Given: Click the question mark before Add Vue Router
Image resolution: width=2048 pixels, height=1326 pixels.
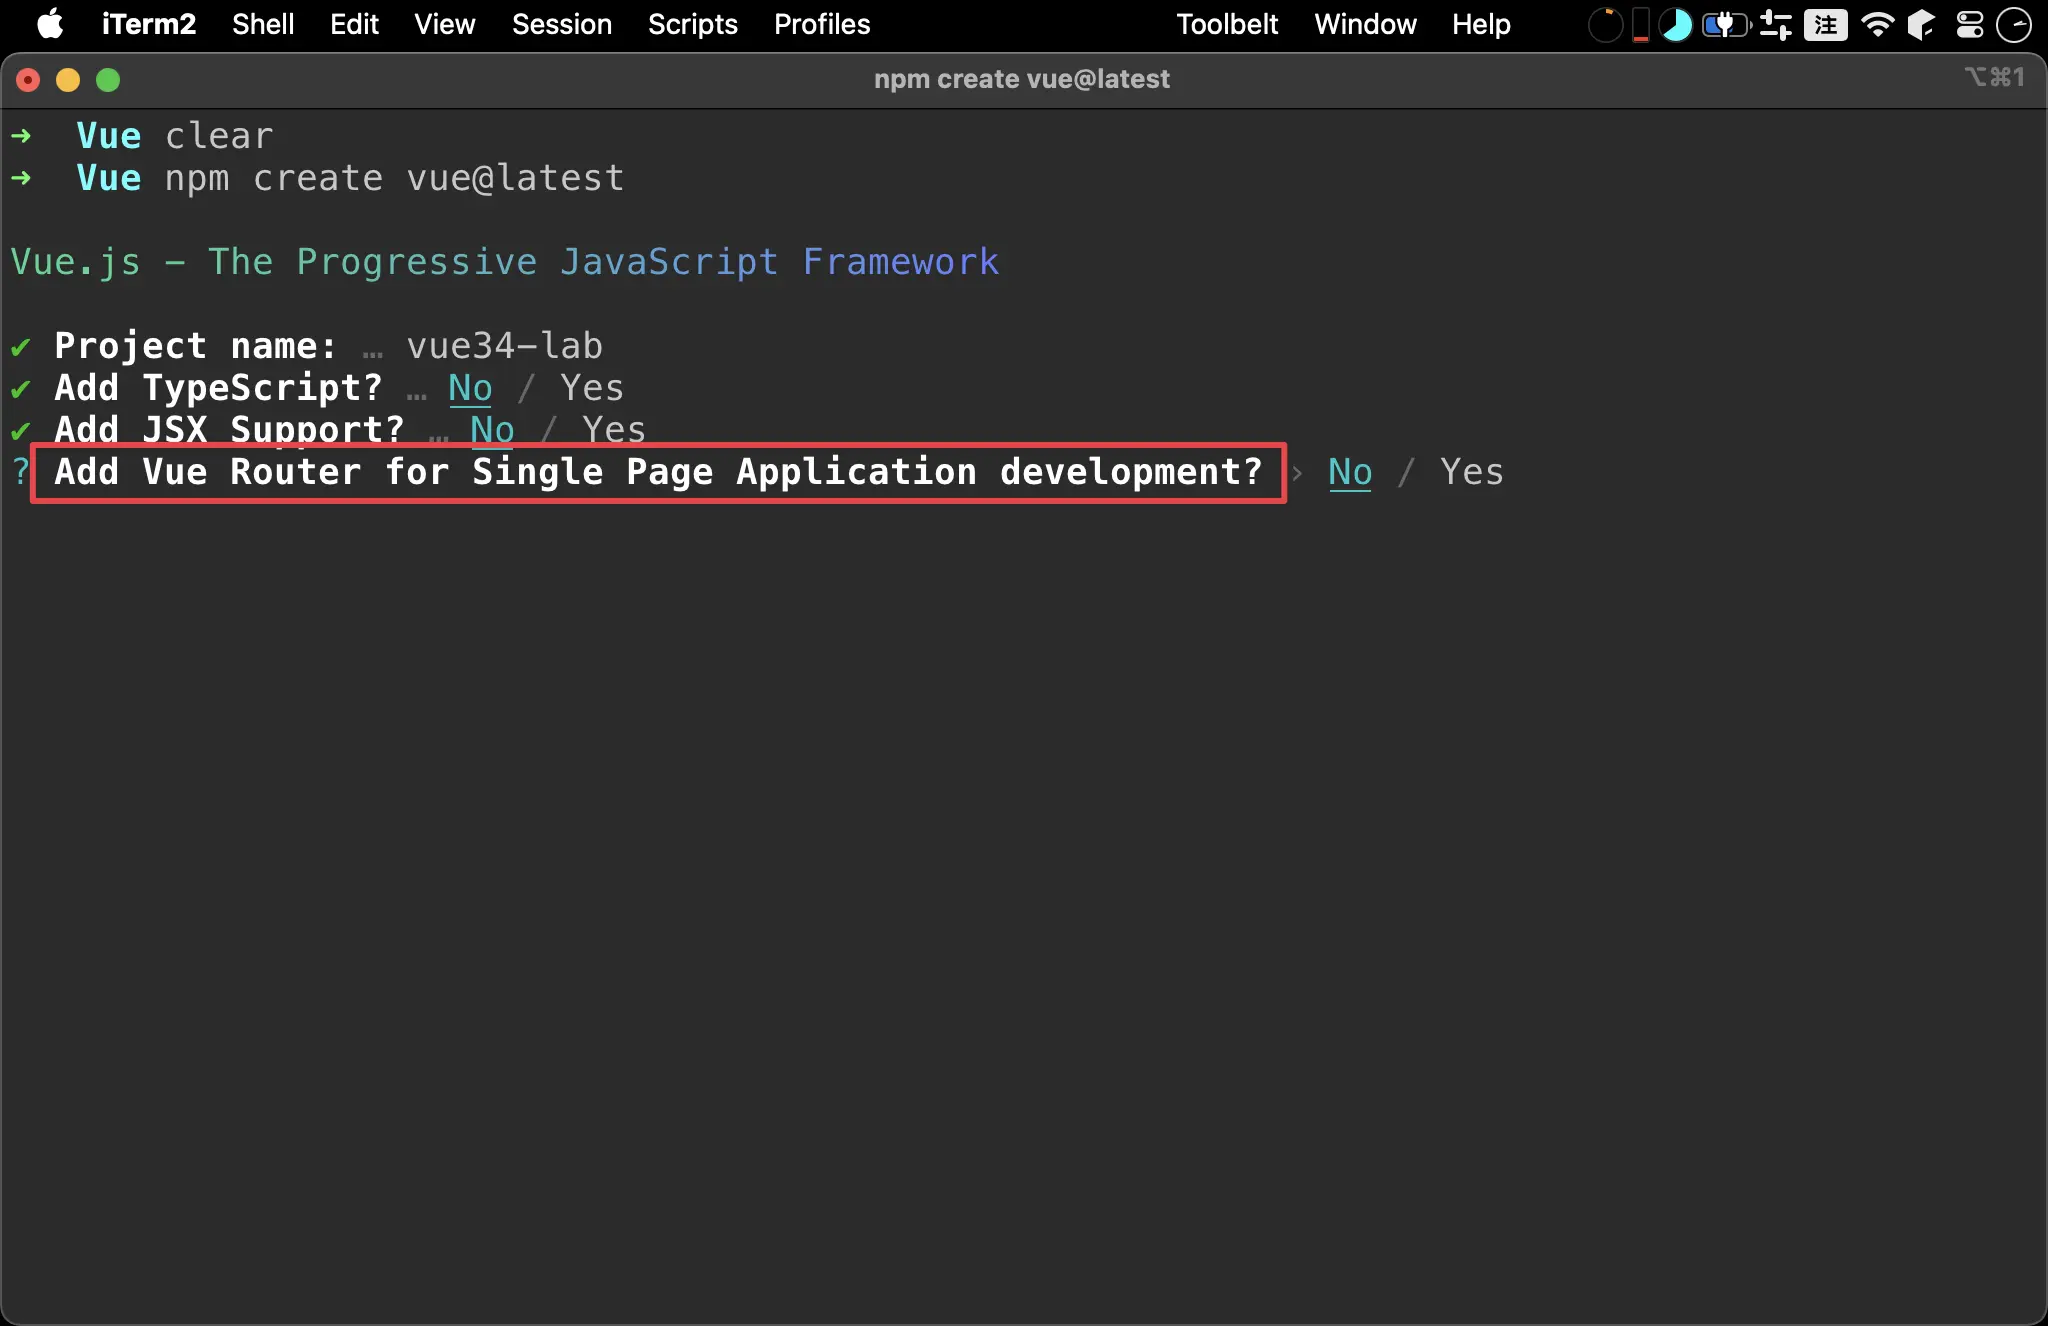Looking at the screenshot, I should point(20,472).
